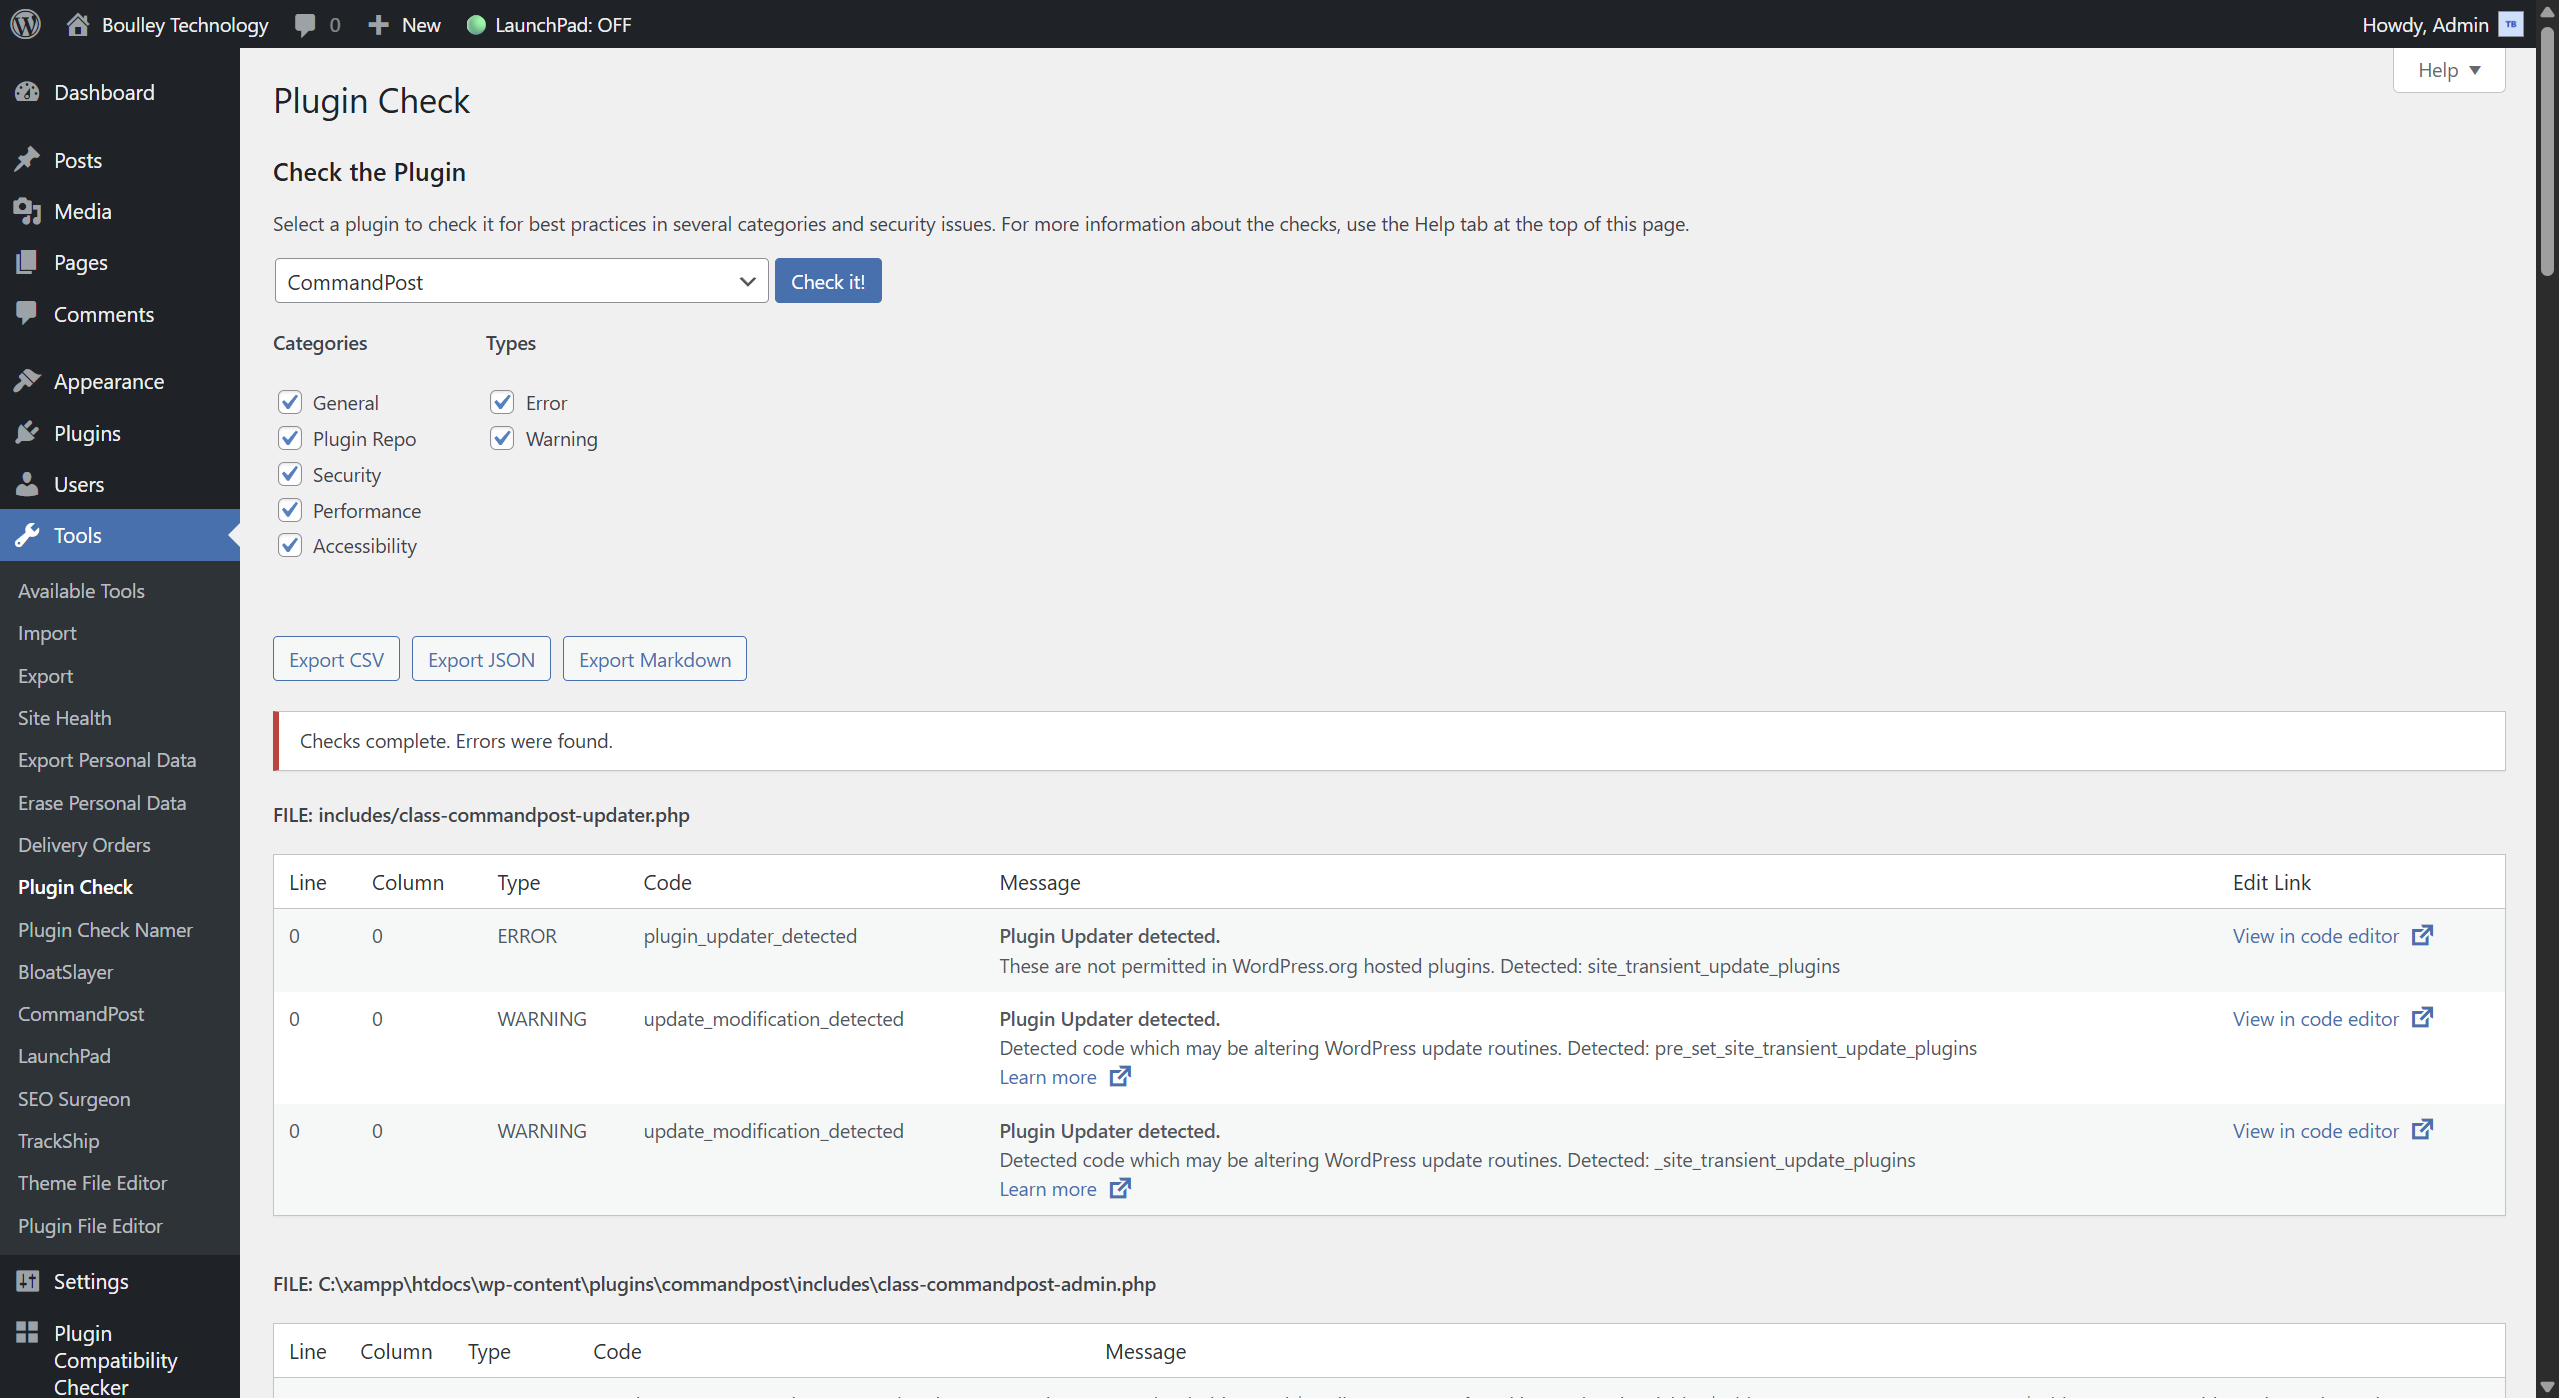Image resolution: width=2559 pixels, height=1398 pixels.
Task: Open the Learn more link for the first warning
Action: pos(1046,1077)
